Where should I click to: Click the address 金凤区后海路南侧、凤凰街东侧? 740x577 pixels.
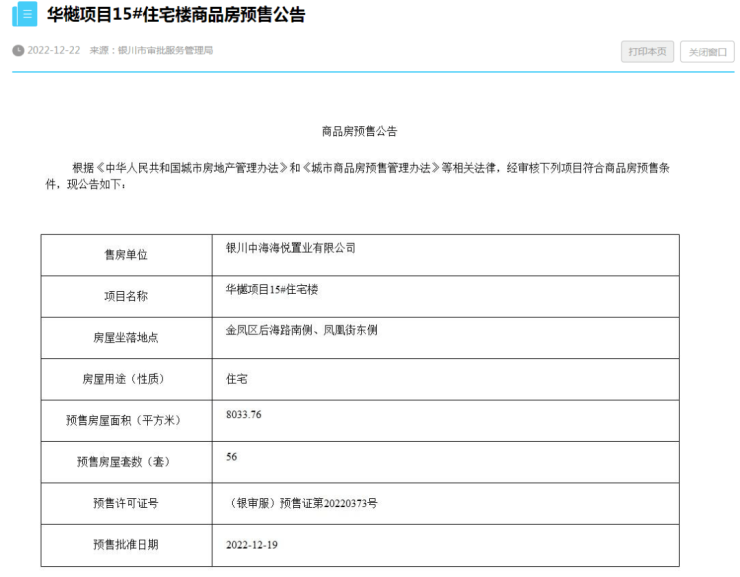[302, 330]
